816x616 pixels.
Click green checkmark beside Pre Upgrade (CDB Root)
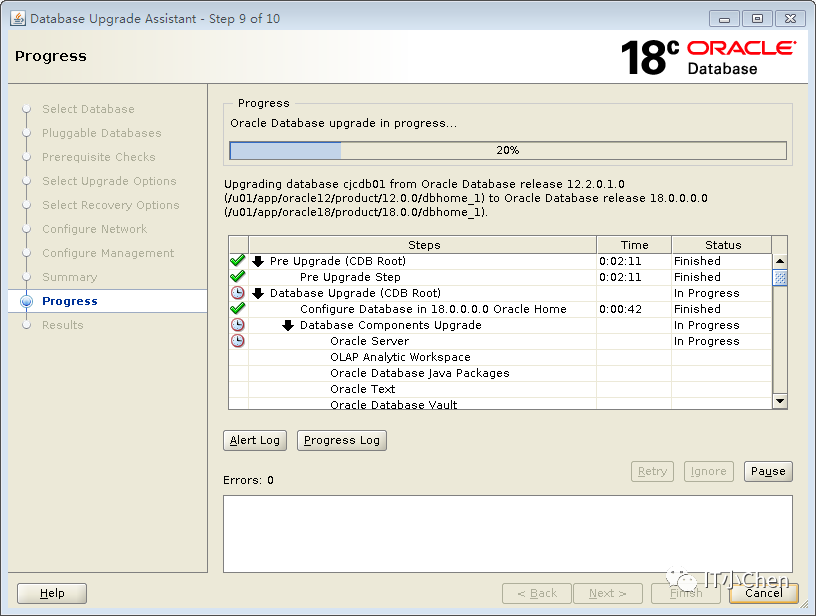(238, 261)
